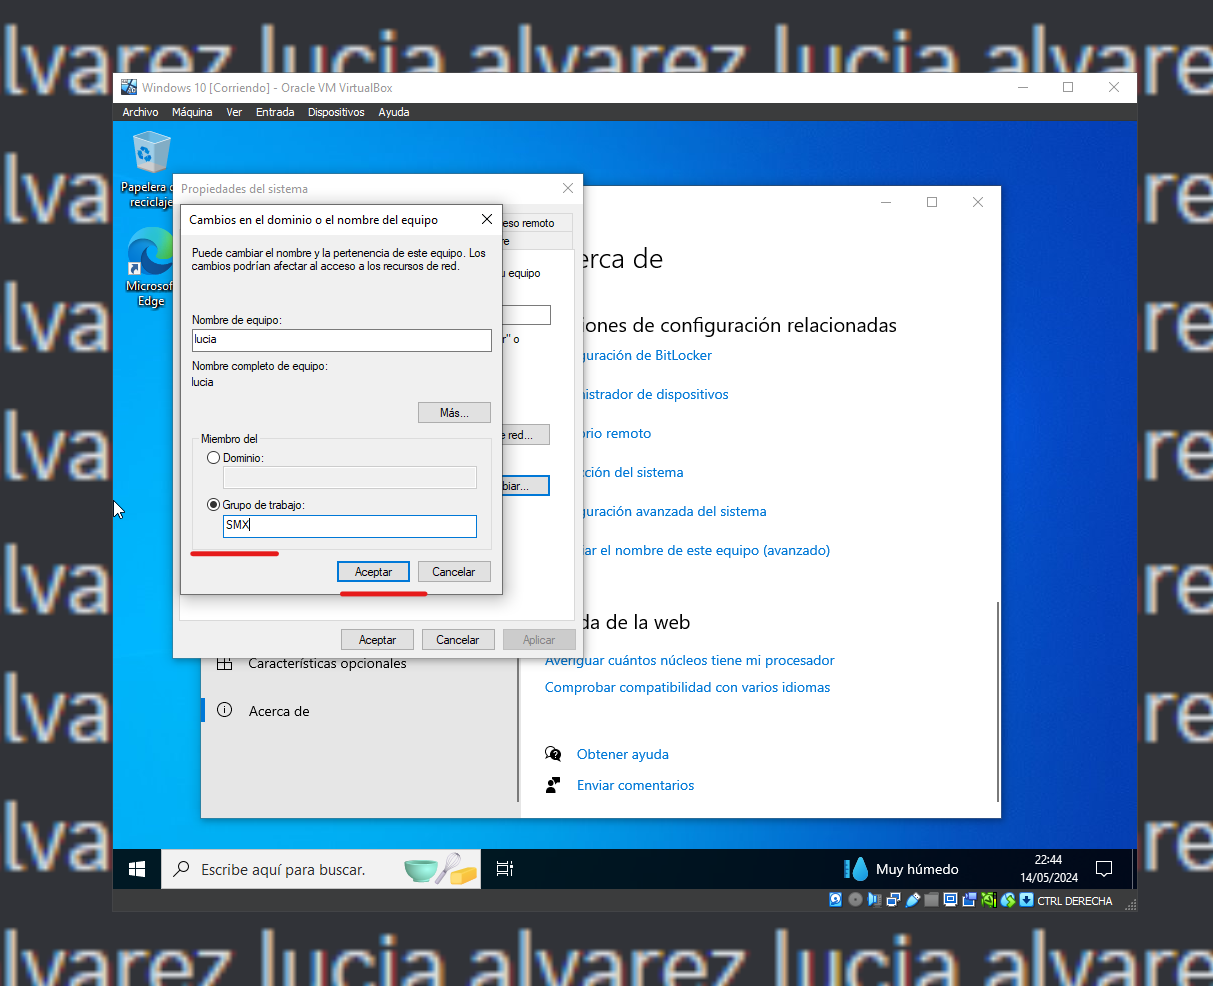Open the Máquina menu in VirtualBox

pyautogui.click(x=191, y=112)
